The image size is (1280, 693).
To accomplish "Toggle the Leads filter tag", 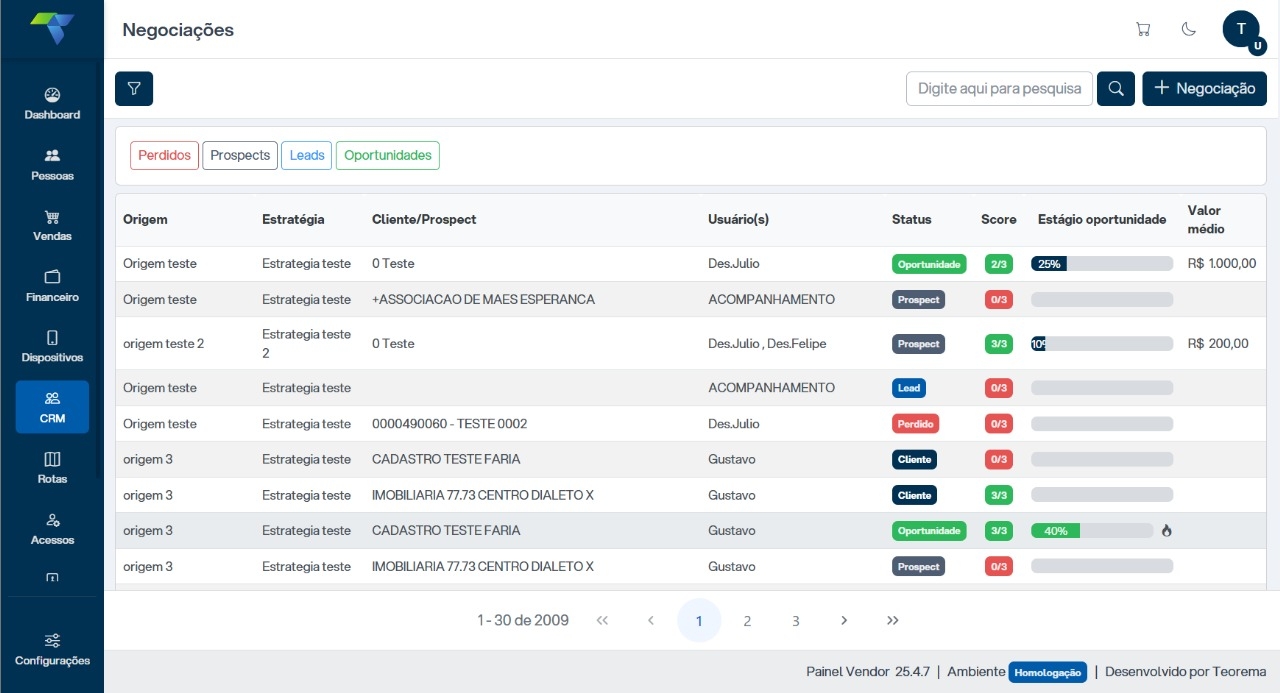I will 307,155.
